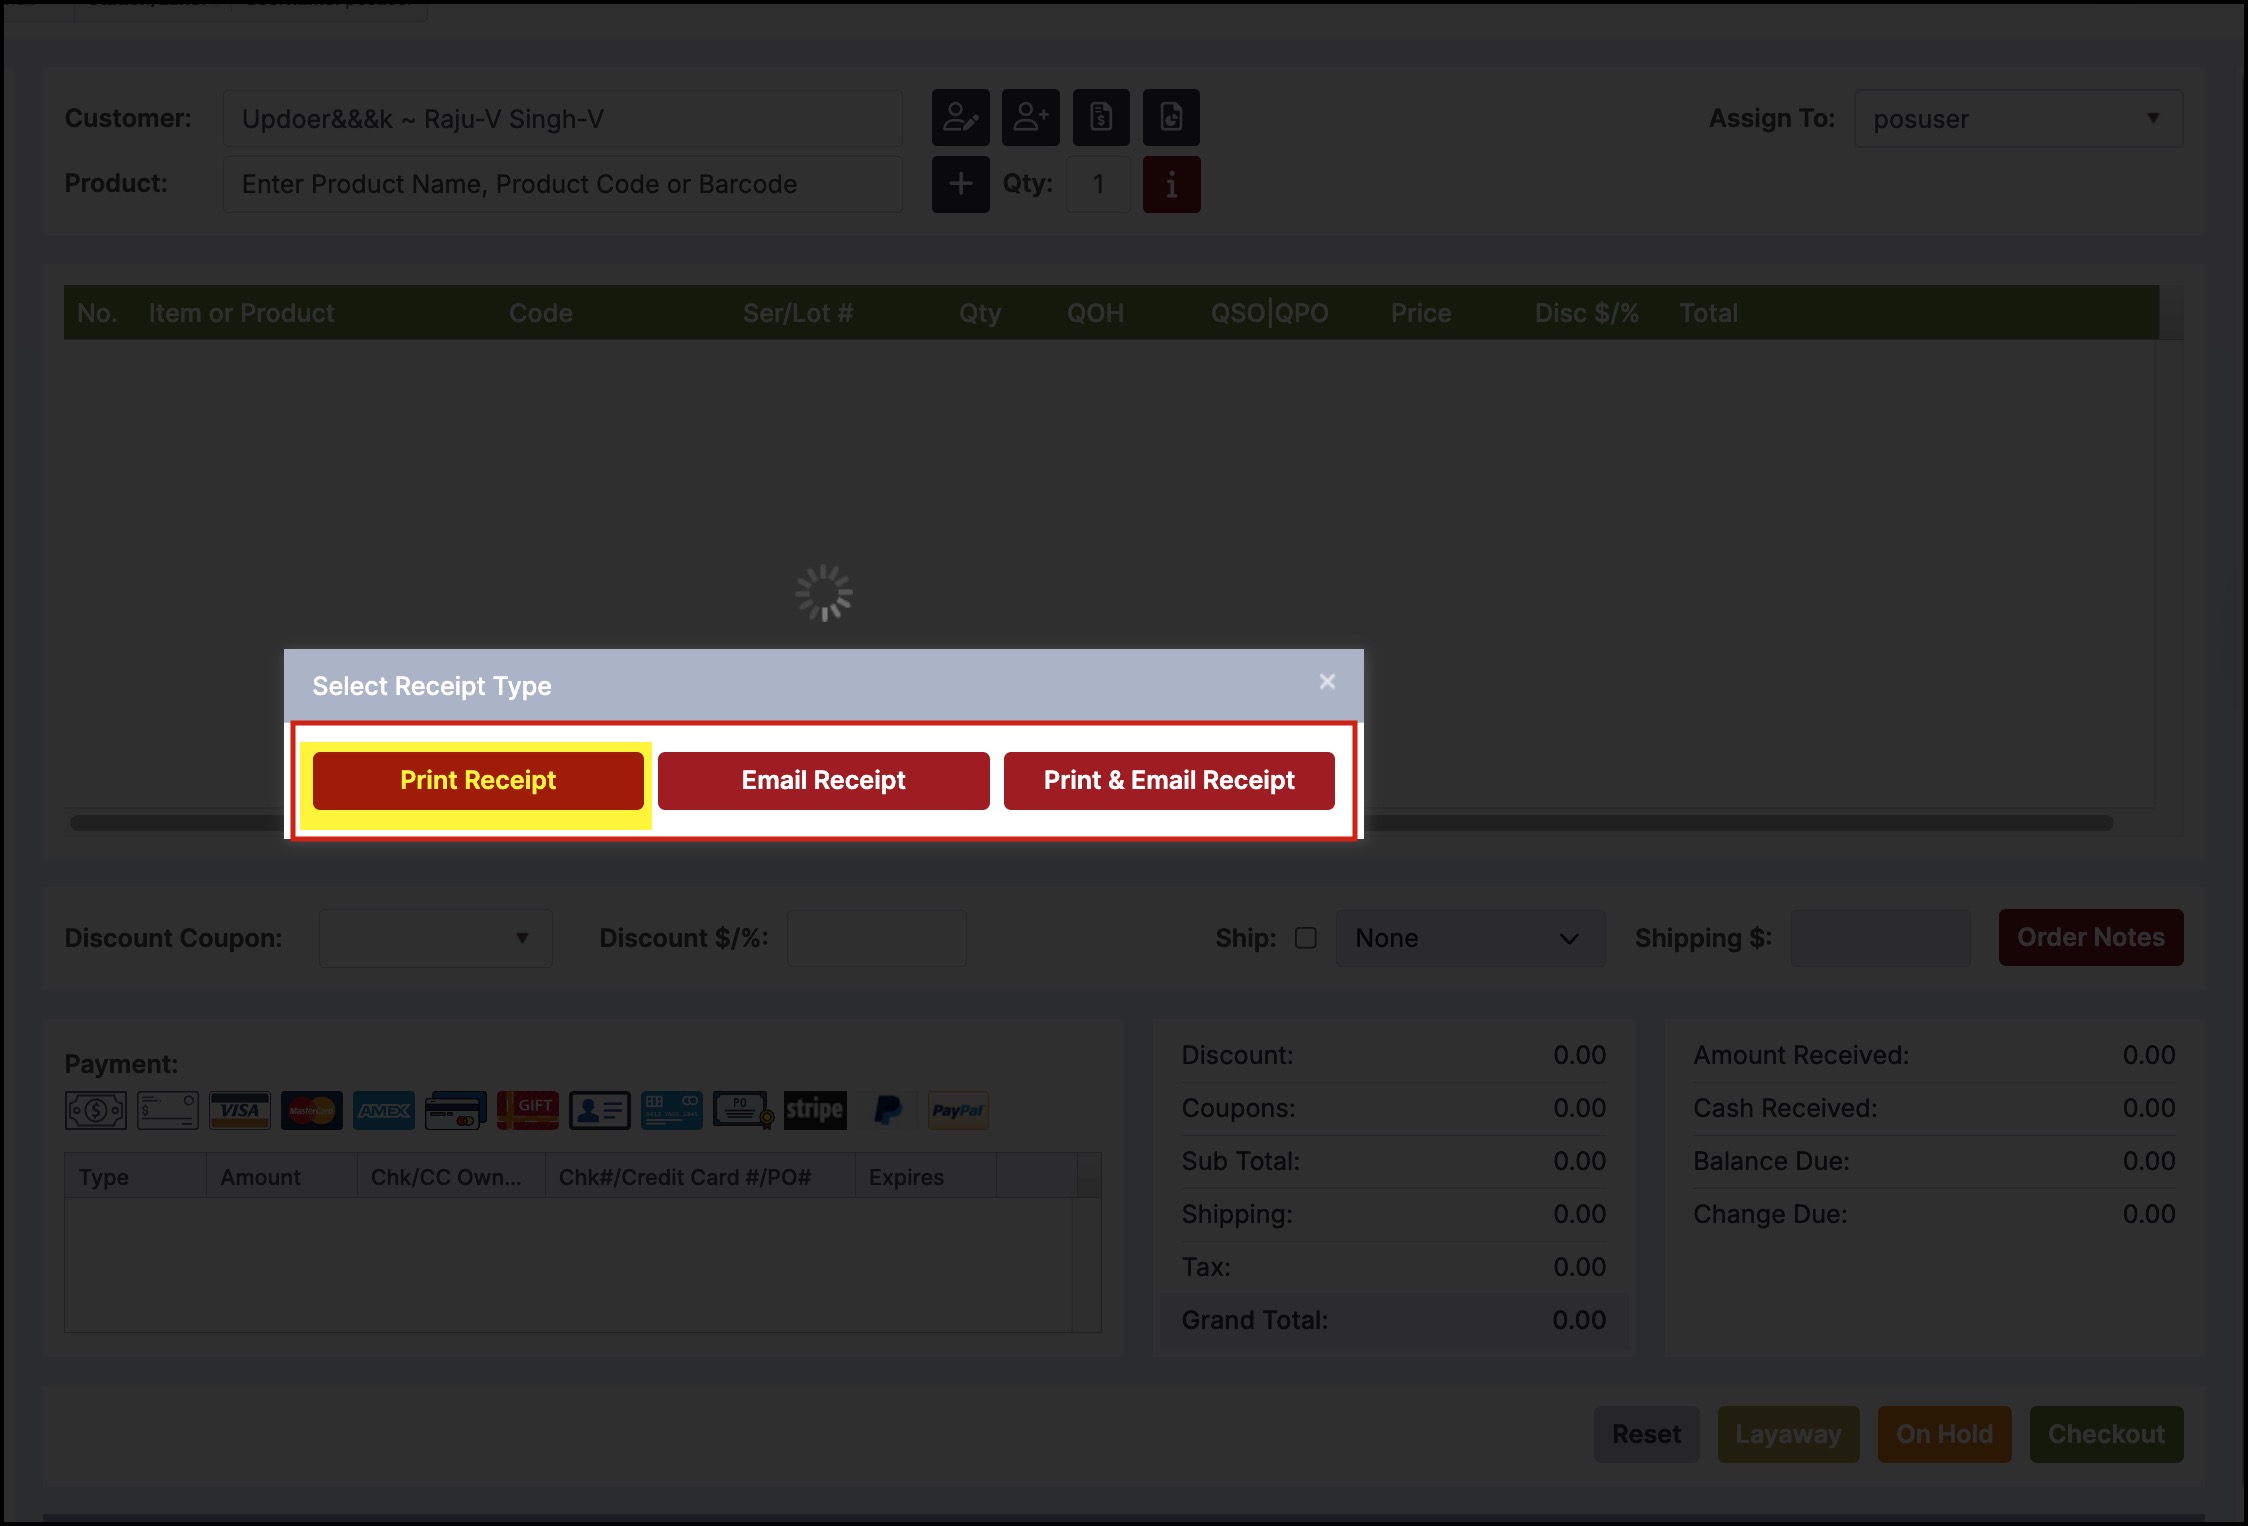Click the QOH column header
2248x1526 pixels.
coord(1095,313)
